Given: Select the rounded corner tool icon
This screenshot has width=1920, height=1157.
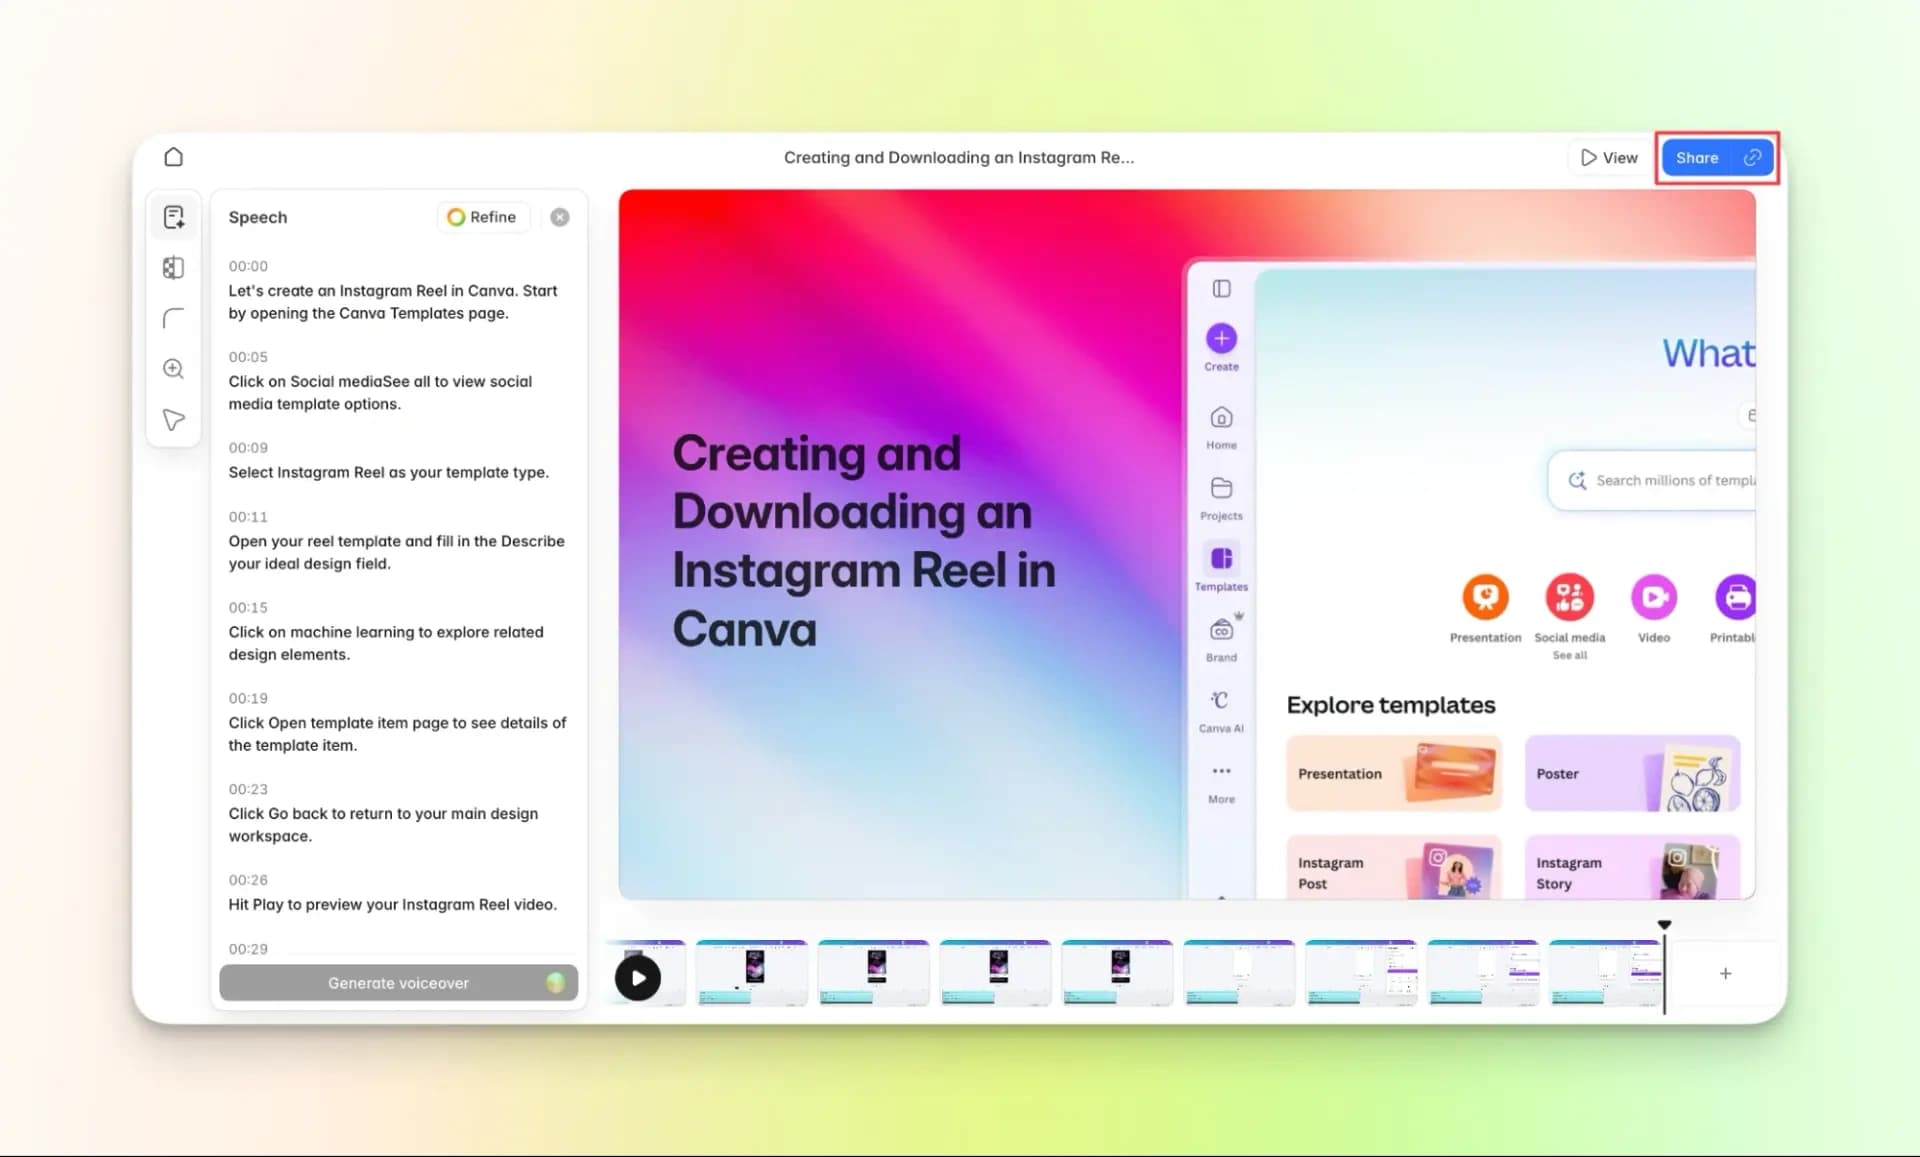Looking at the screenshot, I should tap(173, 318).
